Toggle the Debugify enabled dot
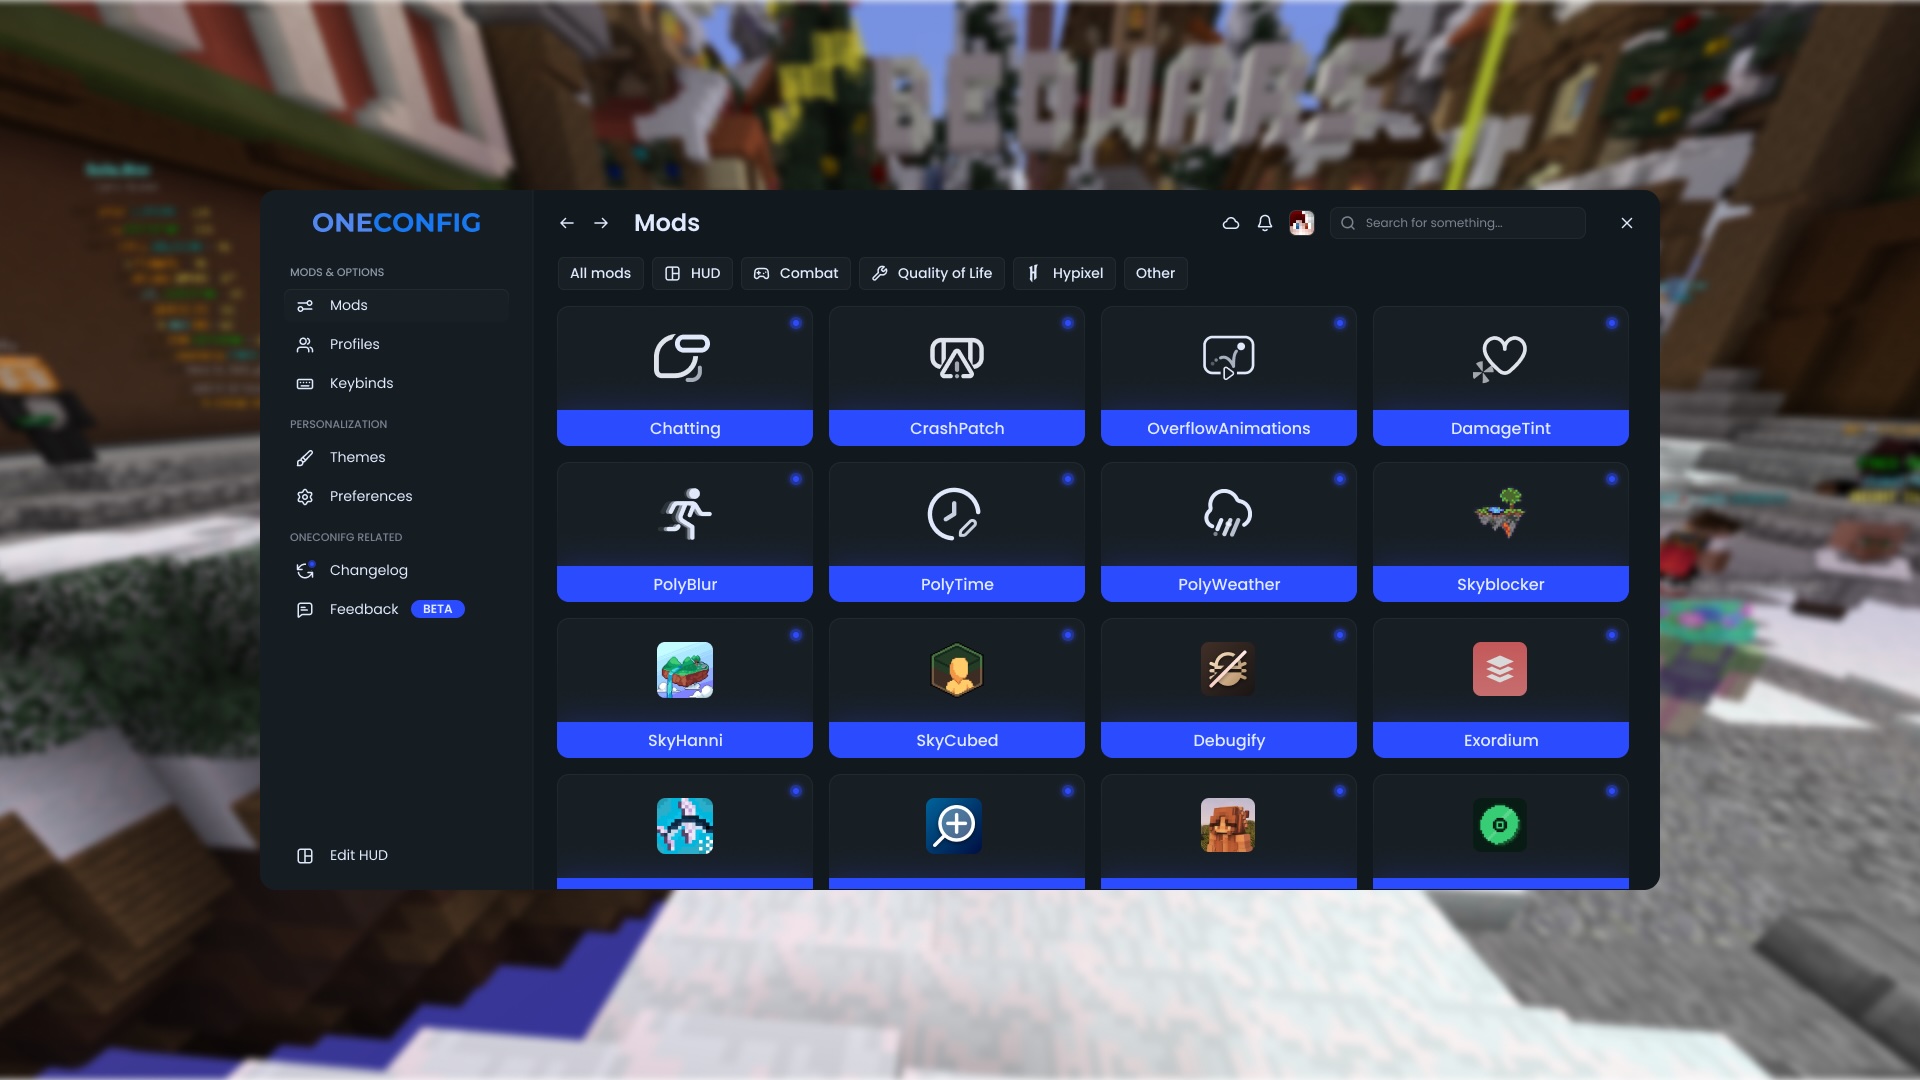The image size is (1920, 1080). [x=1340, y=635]
